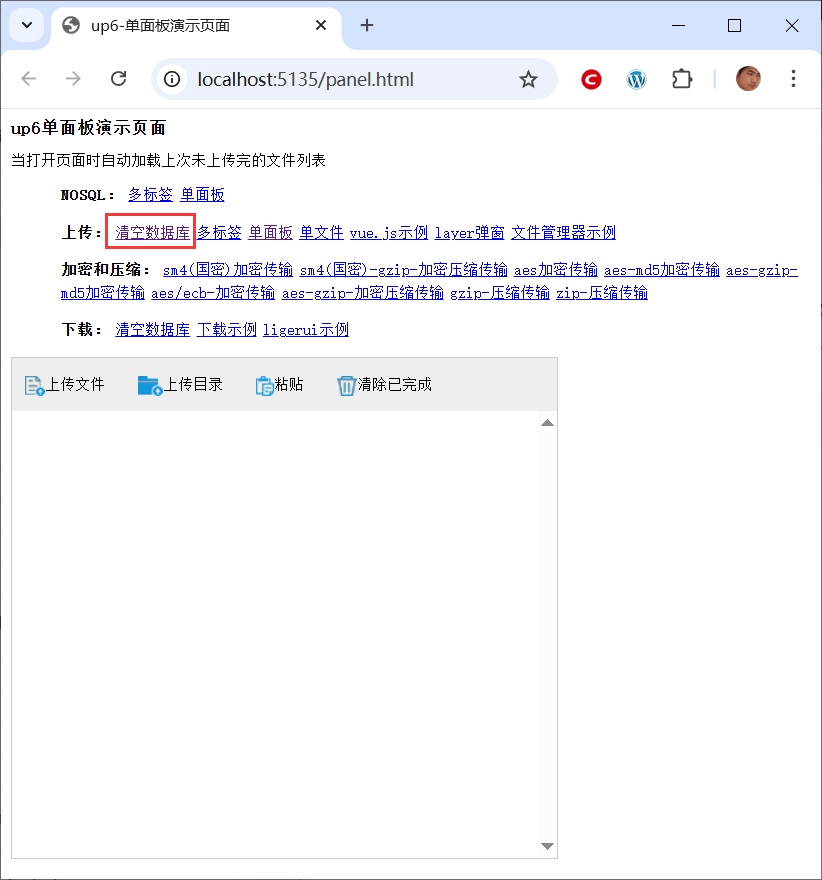Click the WordPress extension icon
The height and width of the screenshot is (880, 822).
[637, 79]
